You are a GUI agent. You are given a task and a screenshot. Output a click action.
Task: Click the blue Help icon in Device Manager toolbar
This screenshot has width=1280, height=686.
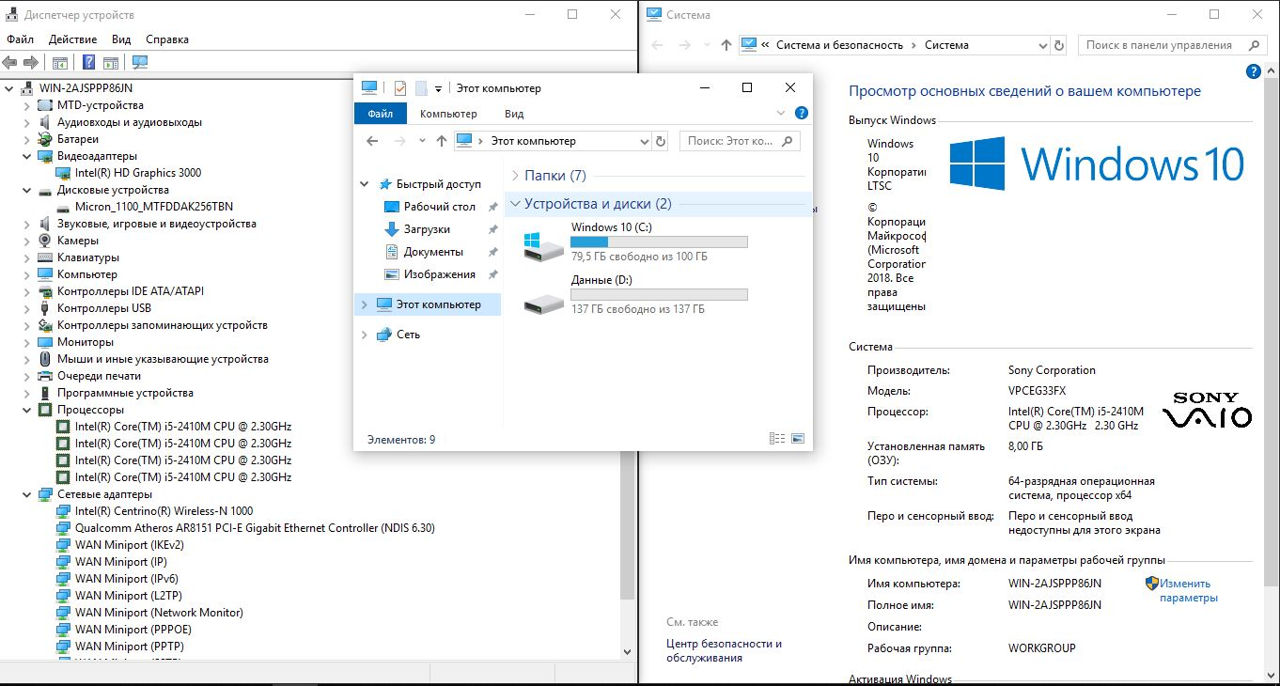(x=89, y=62)
